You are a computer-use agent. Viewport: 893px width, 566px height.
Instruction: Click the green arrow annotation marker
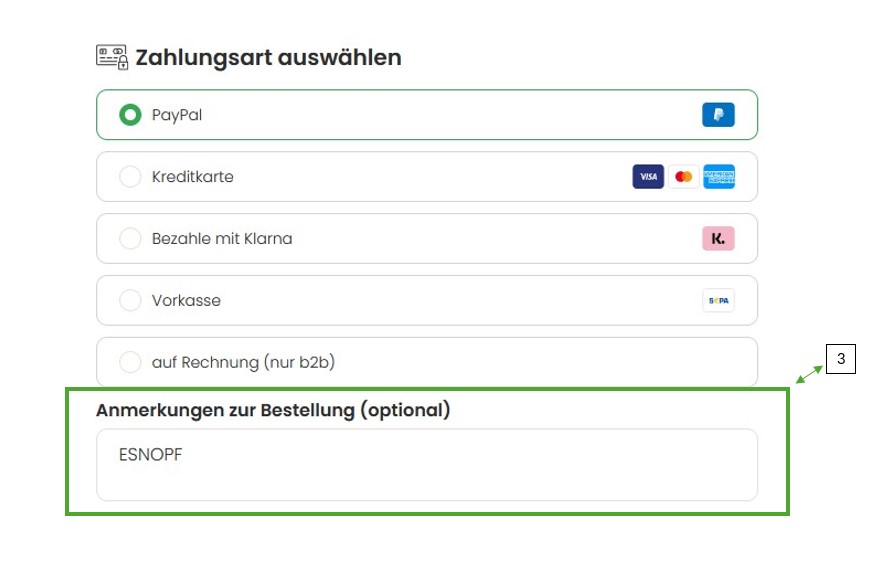pos(809,375)
